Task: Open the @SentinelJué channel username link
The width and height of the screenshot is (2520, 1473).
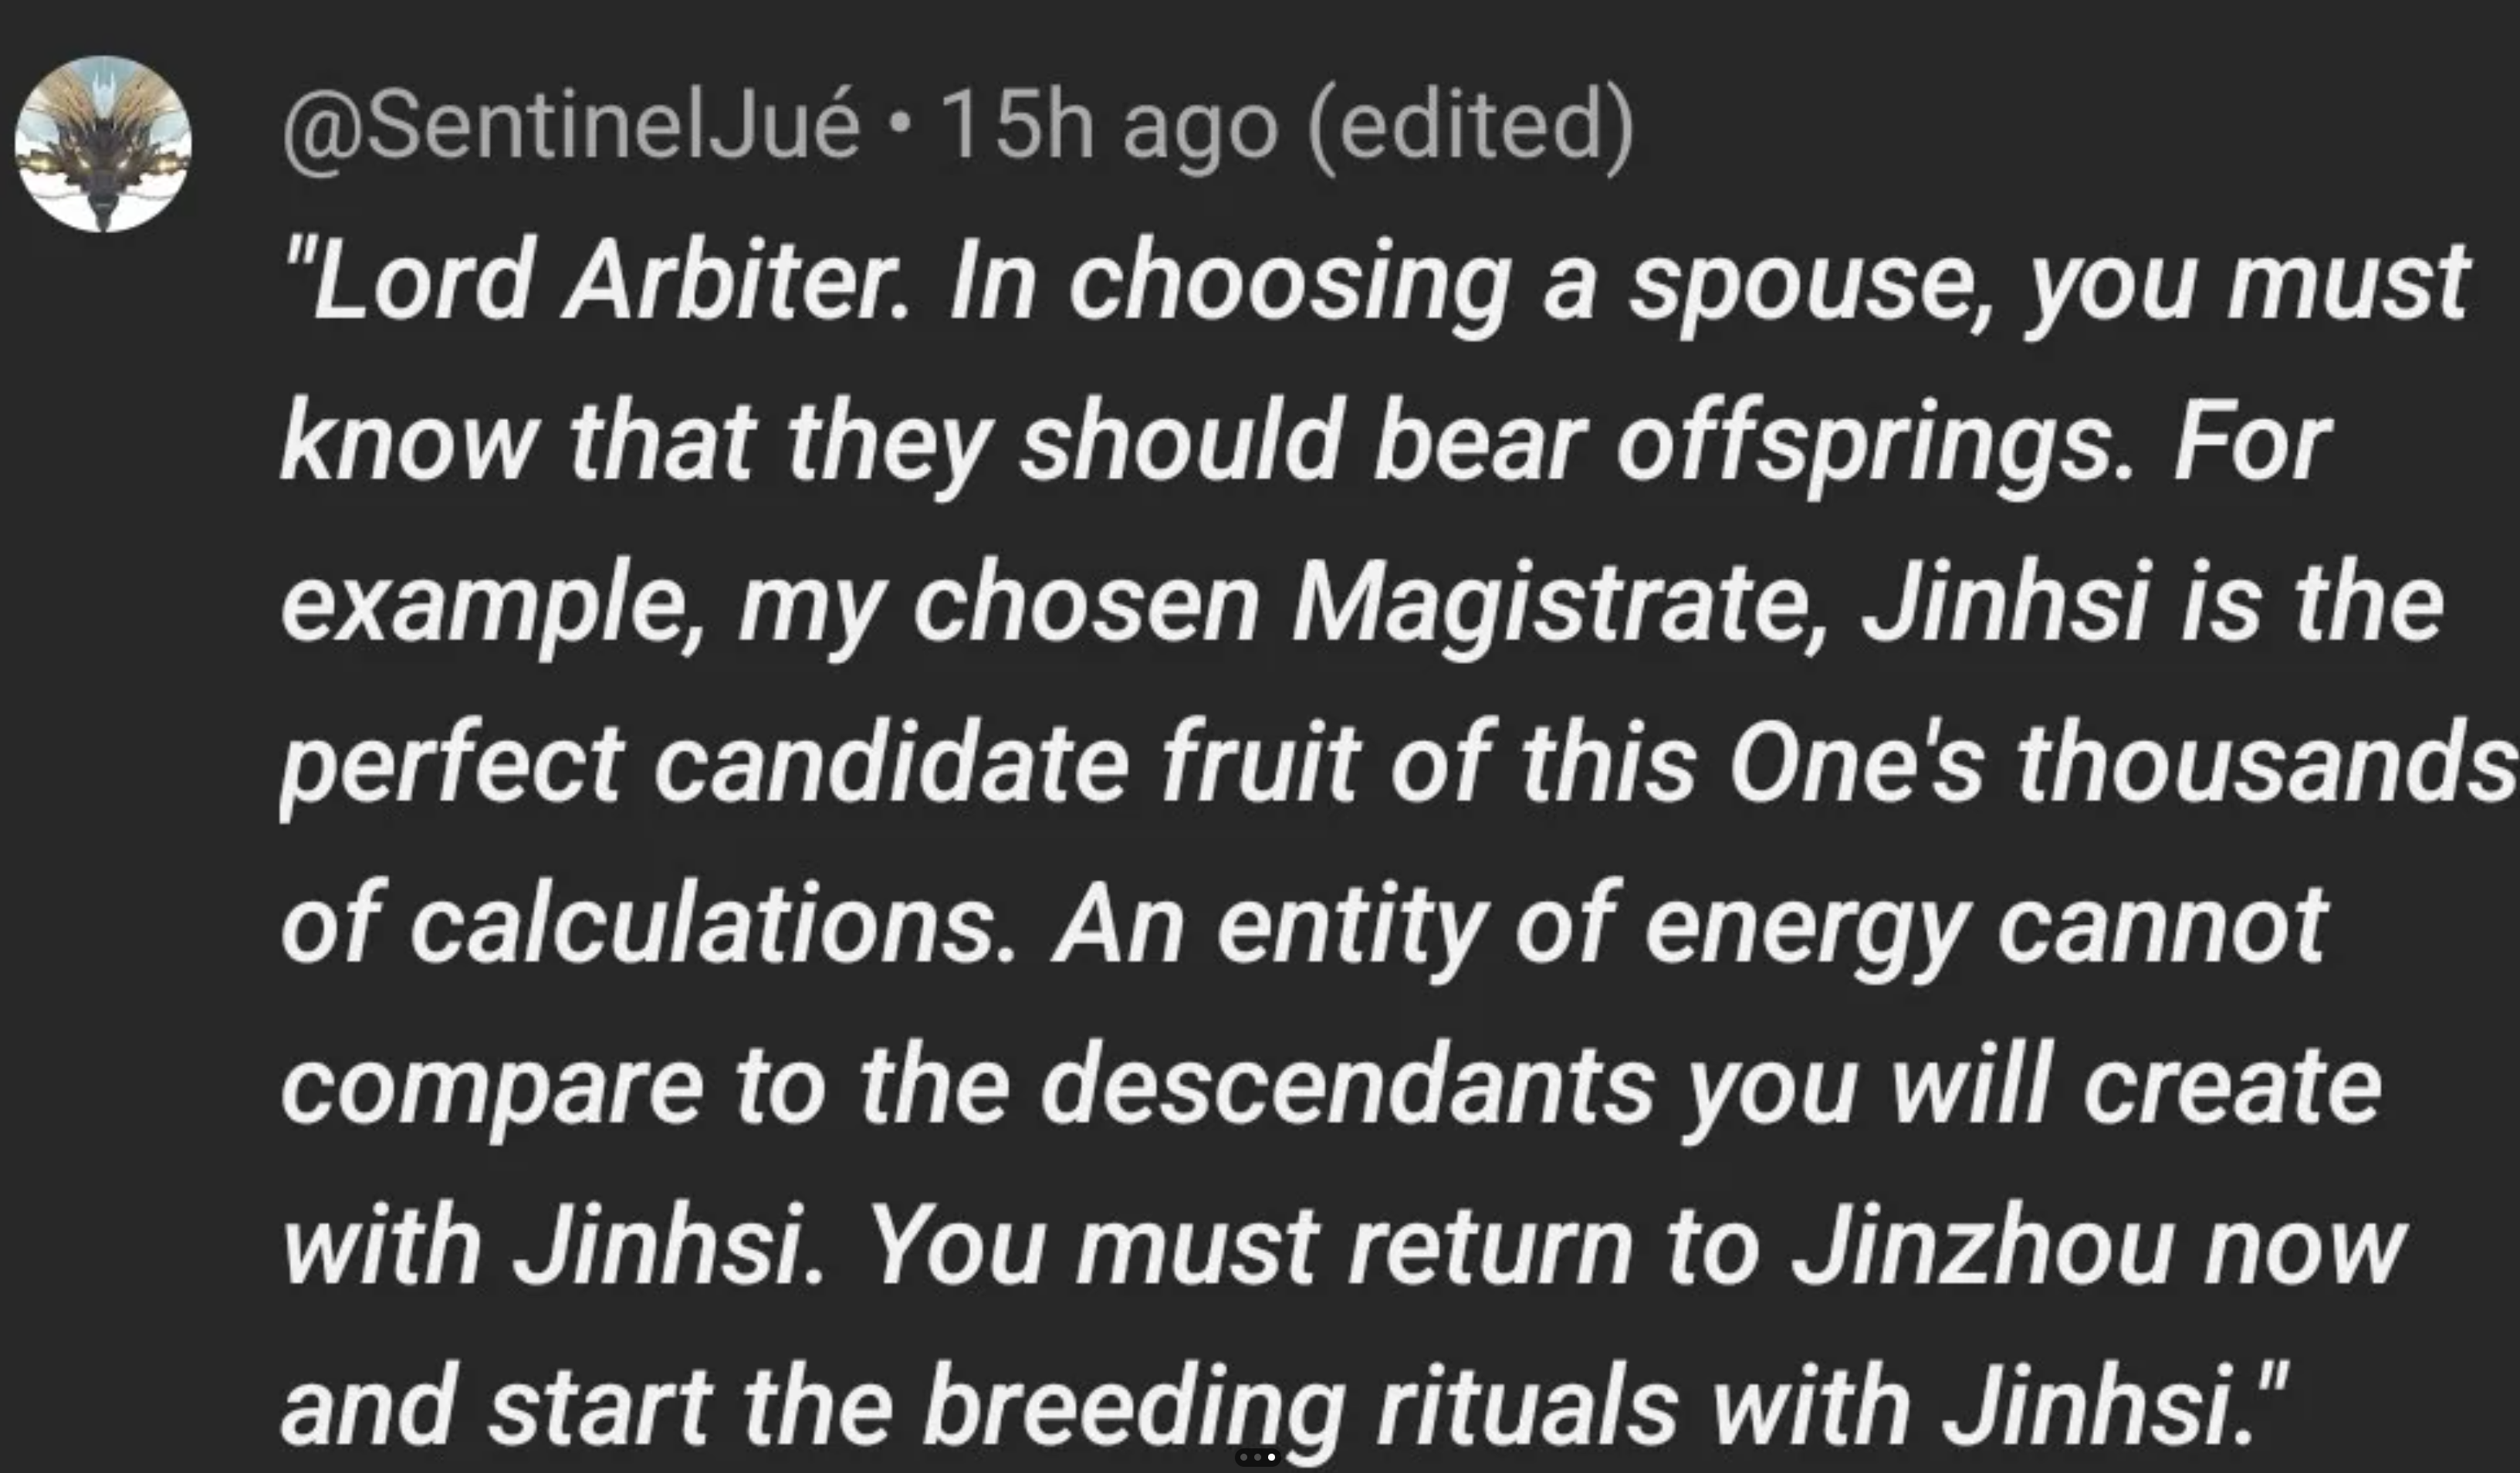Action: (571, 126)
